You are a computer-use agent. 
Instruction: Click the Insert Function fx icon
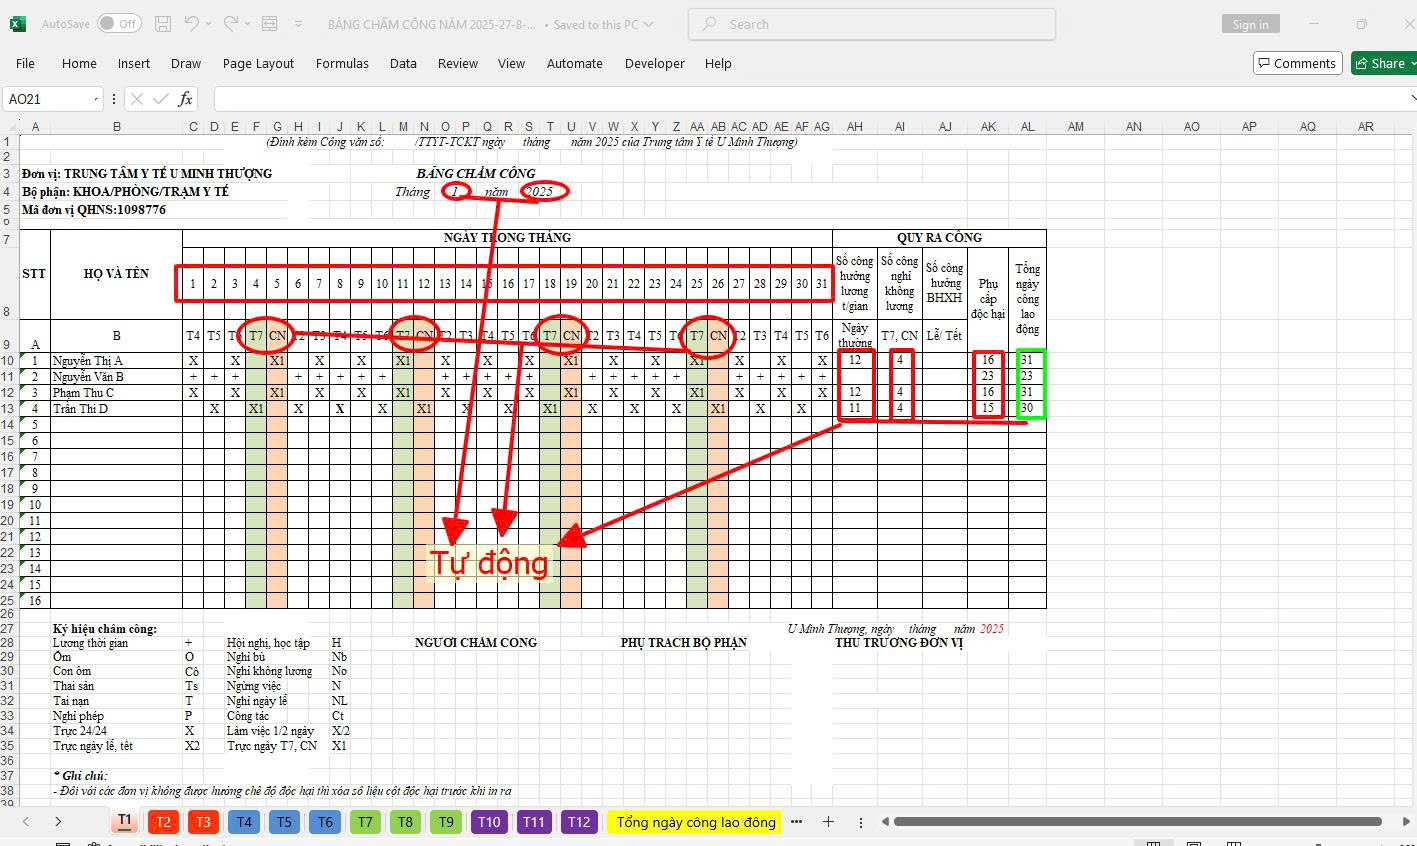[185, 99]
